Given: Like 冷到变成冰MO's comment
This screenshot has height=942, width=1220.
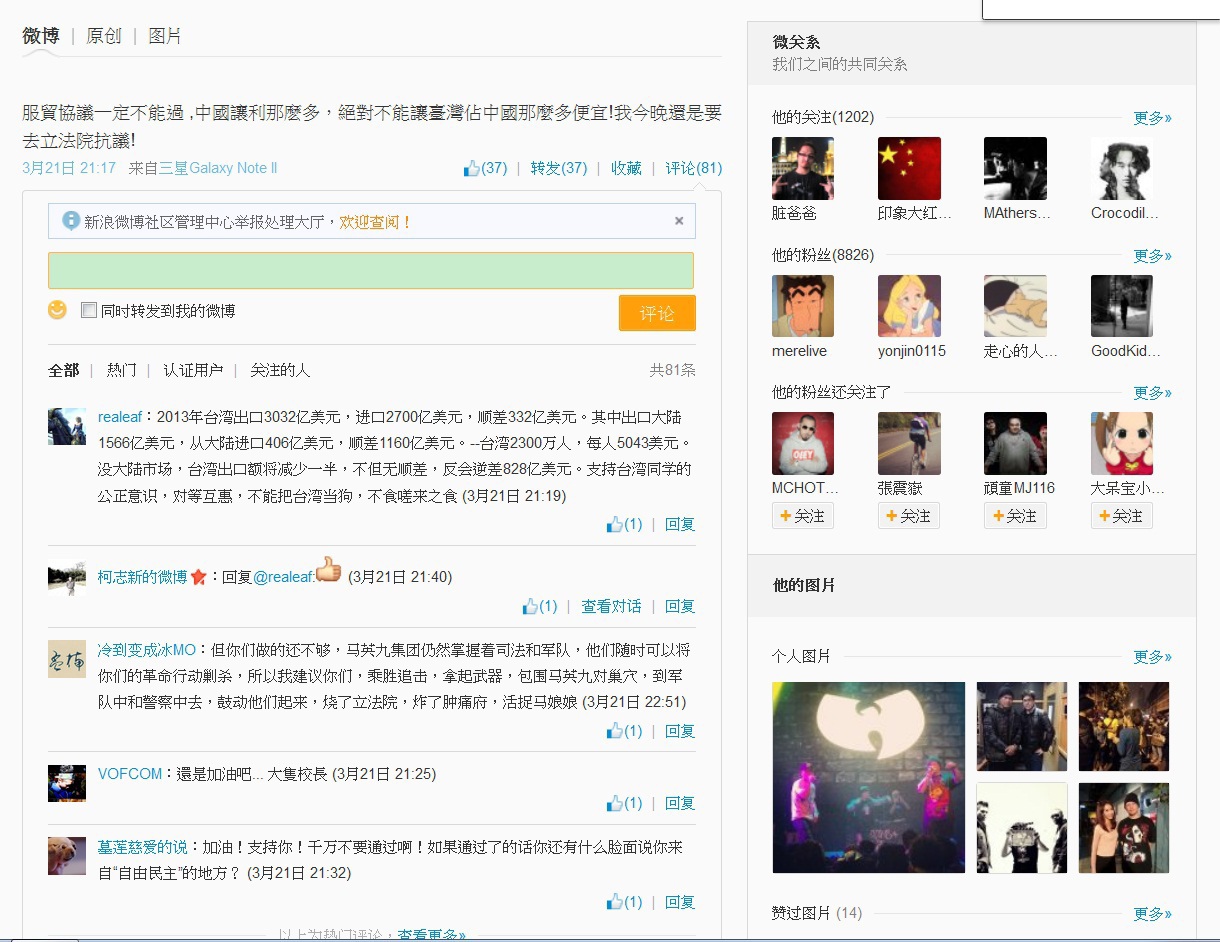Looking at the screenshot, I should pyautogui.click(x=624, y=731).
